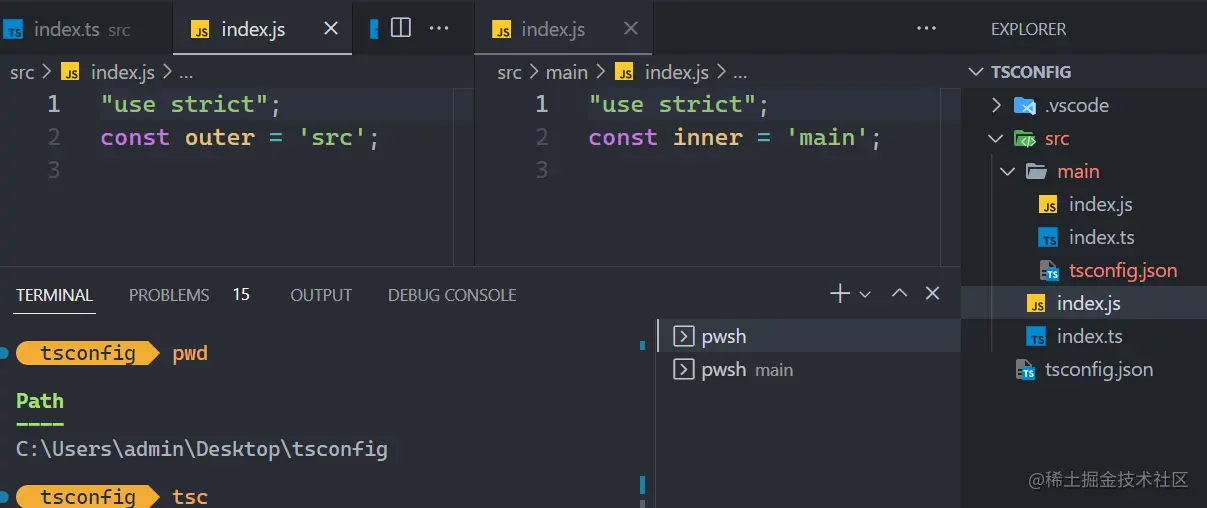Close the right index.js editor tab
This screenshot has height=508, width=1207.
coord(631,29)
